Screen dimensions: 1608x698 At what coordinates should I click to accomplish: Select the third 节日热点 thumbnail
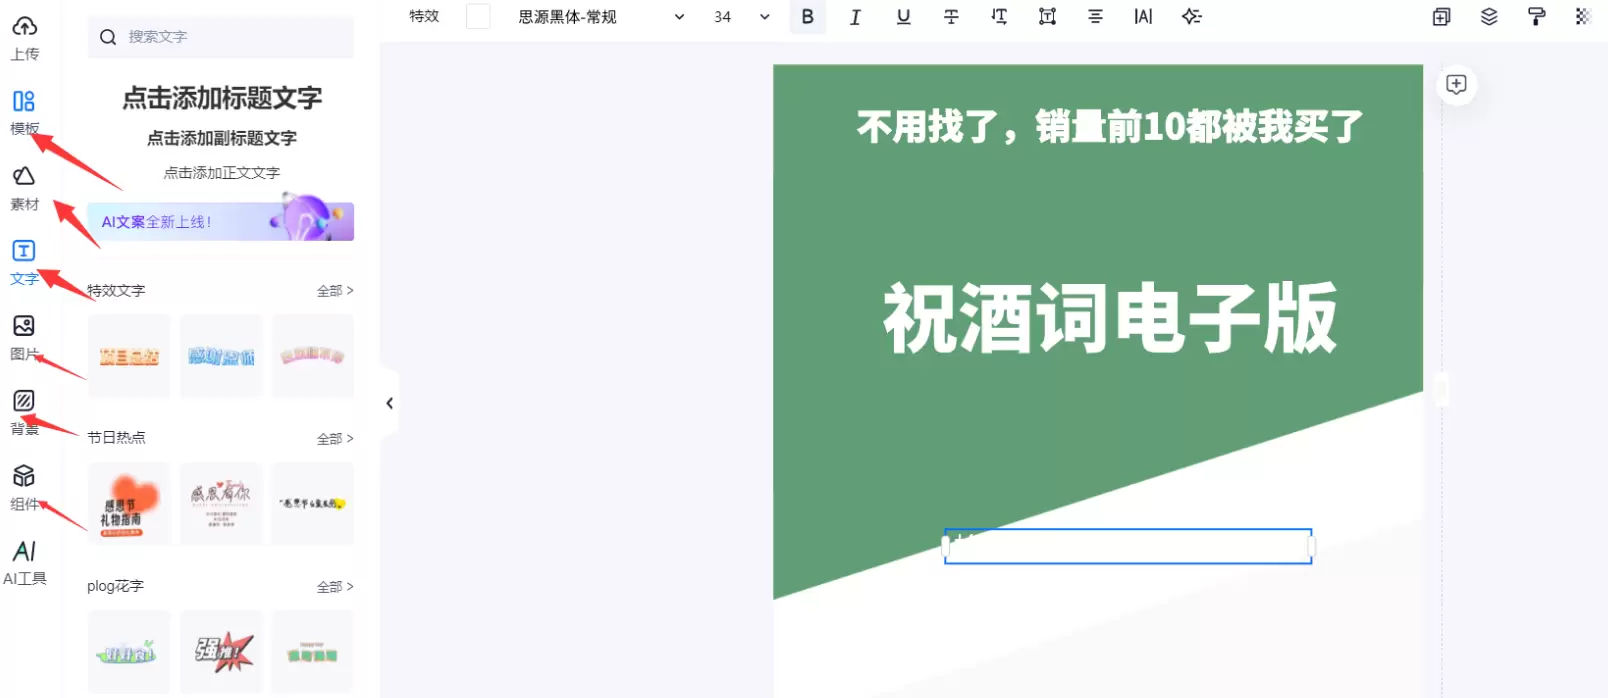pyautogui.click(x=313, y=504)
